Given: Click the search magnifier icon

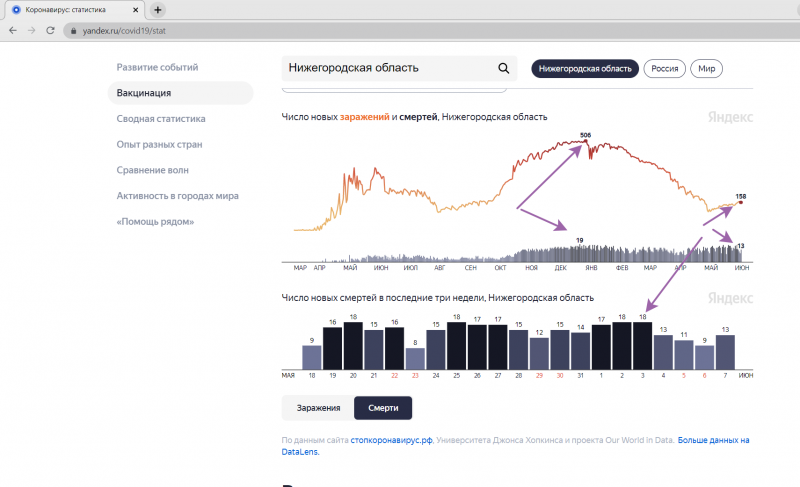Looking at the screenshot, I should pos(503,69).
